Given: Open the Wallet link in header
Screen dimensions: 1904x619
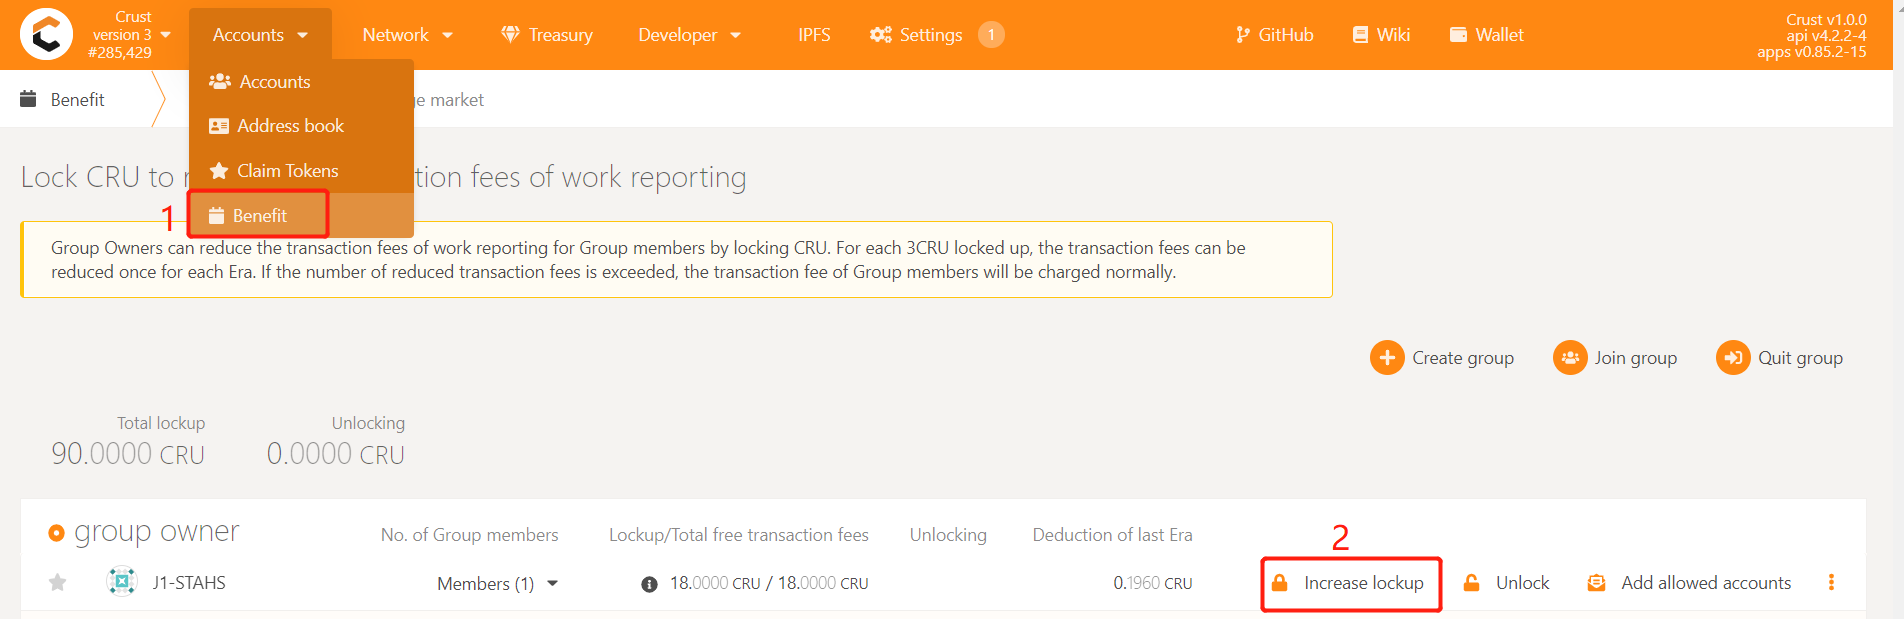Looking at the screenshot, I should pos(1487,35).
